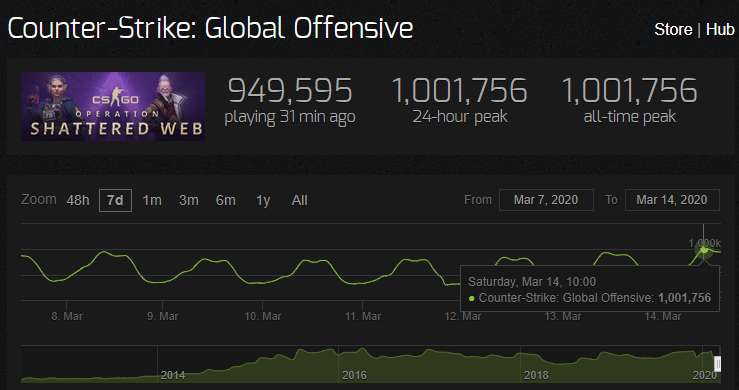Click the 10. Mar axis label
Image resolution: width=739 pixels, height=390 pixels.
pos(263,316)
